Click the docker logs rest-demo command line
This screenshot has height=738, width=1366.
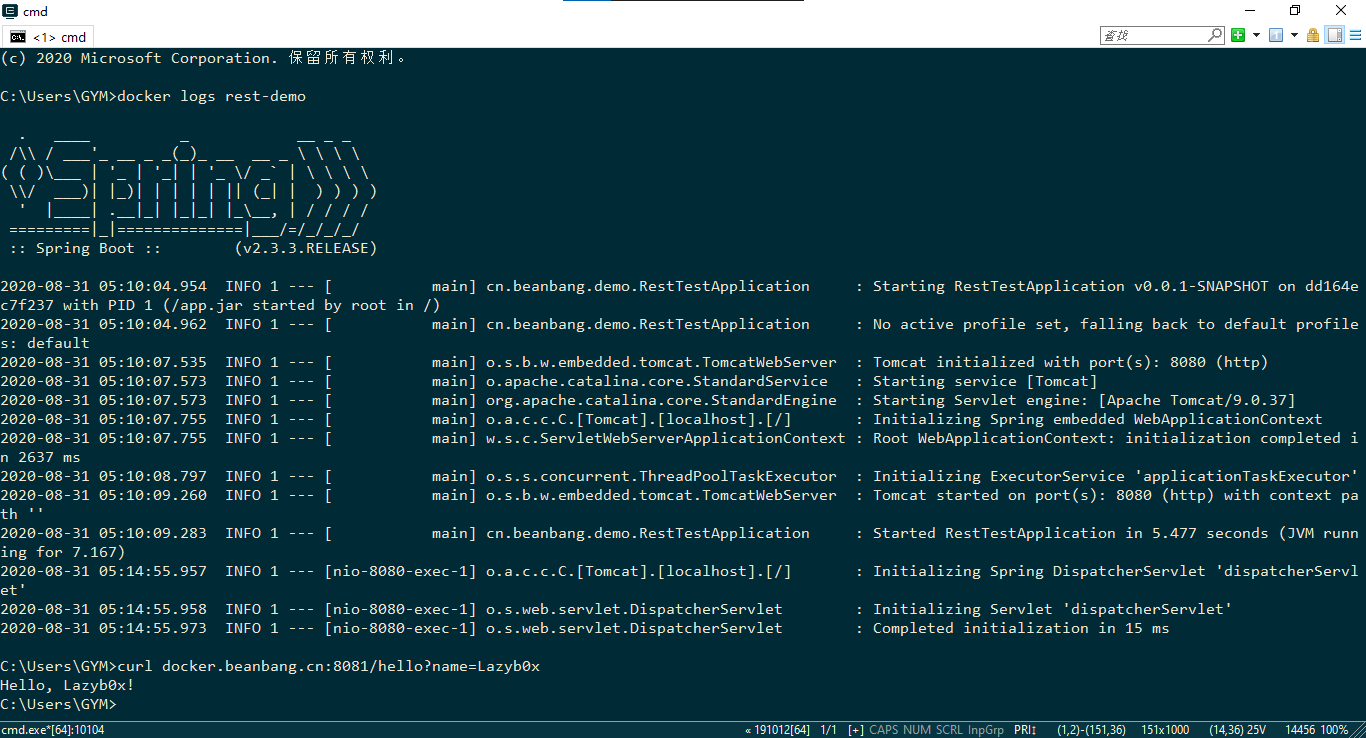pos(153,97)
